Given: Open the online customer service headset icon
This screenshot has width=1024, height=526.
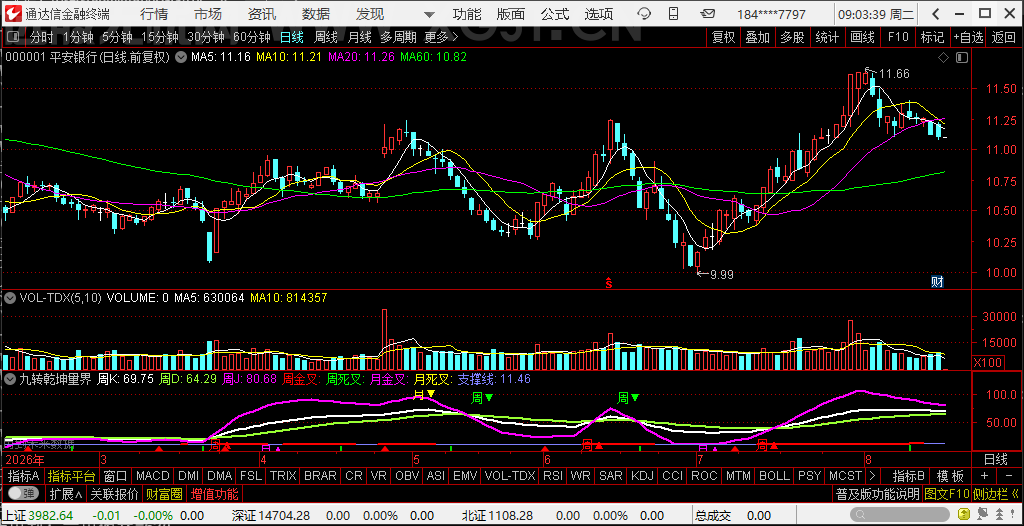Looking at the screenshot, I should 644,14.
